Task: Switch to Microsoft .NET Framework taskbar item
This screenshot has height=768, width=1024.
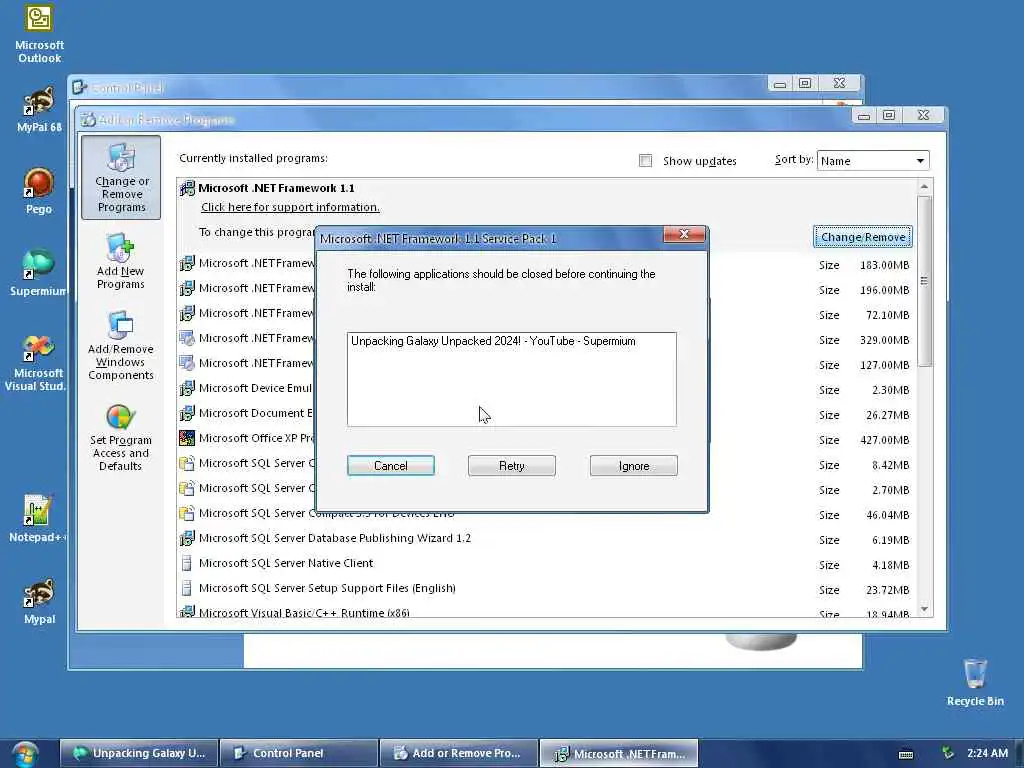Action: point(618,753)
